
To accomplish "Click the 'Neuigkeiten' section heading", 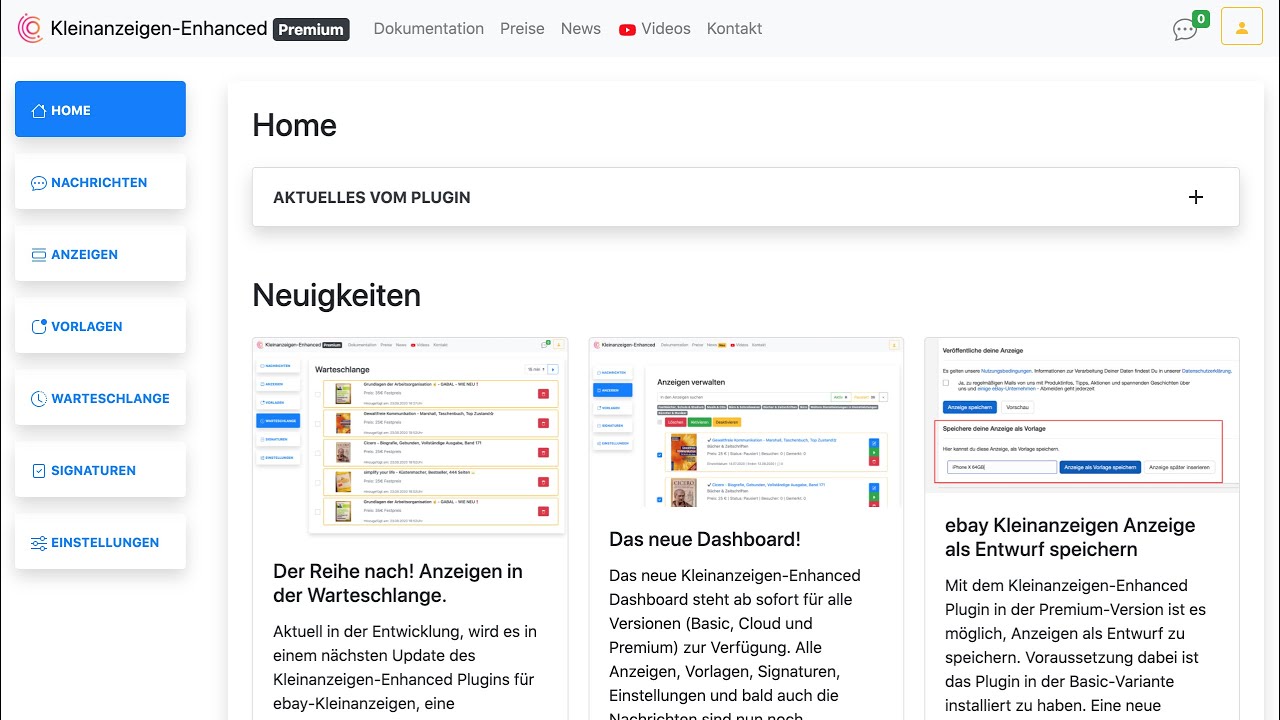I will [336, 295].
